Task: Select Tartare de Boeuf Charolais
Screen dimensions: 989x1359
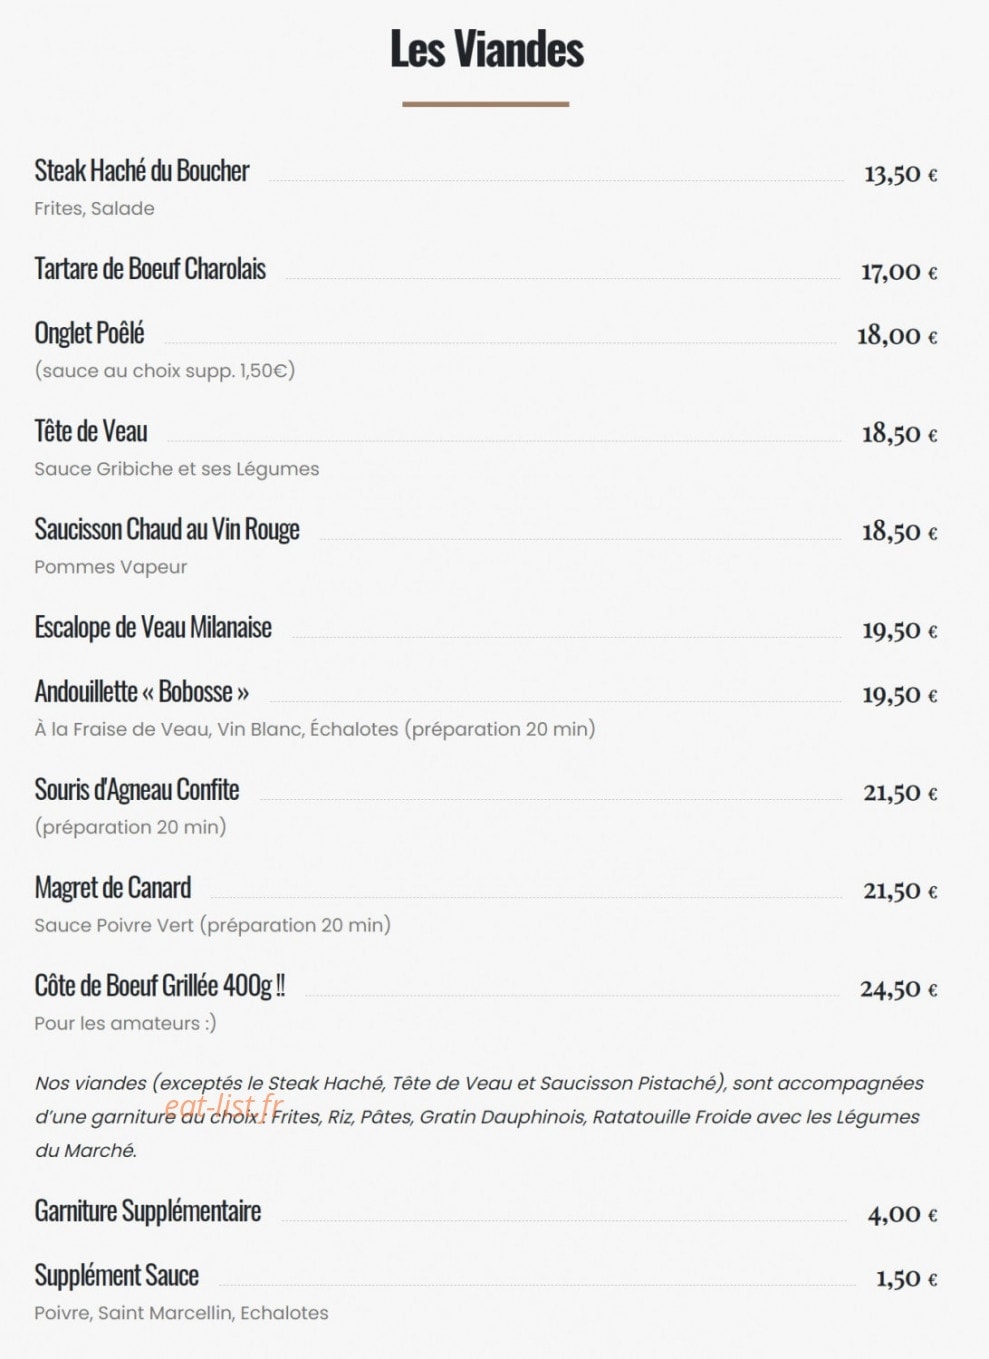Action: click(150, 269)
